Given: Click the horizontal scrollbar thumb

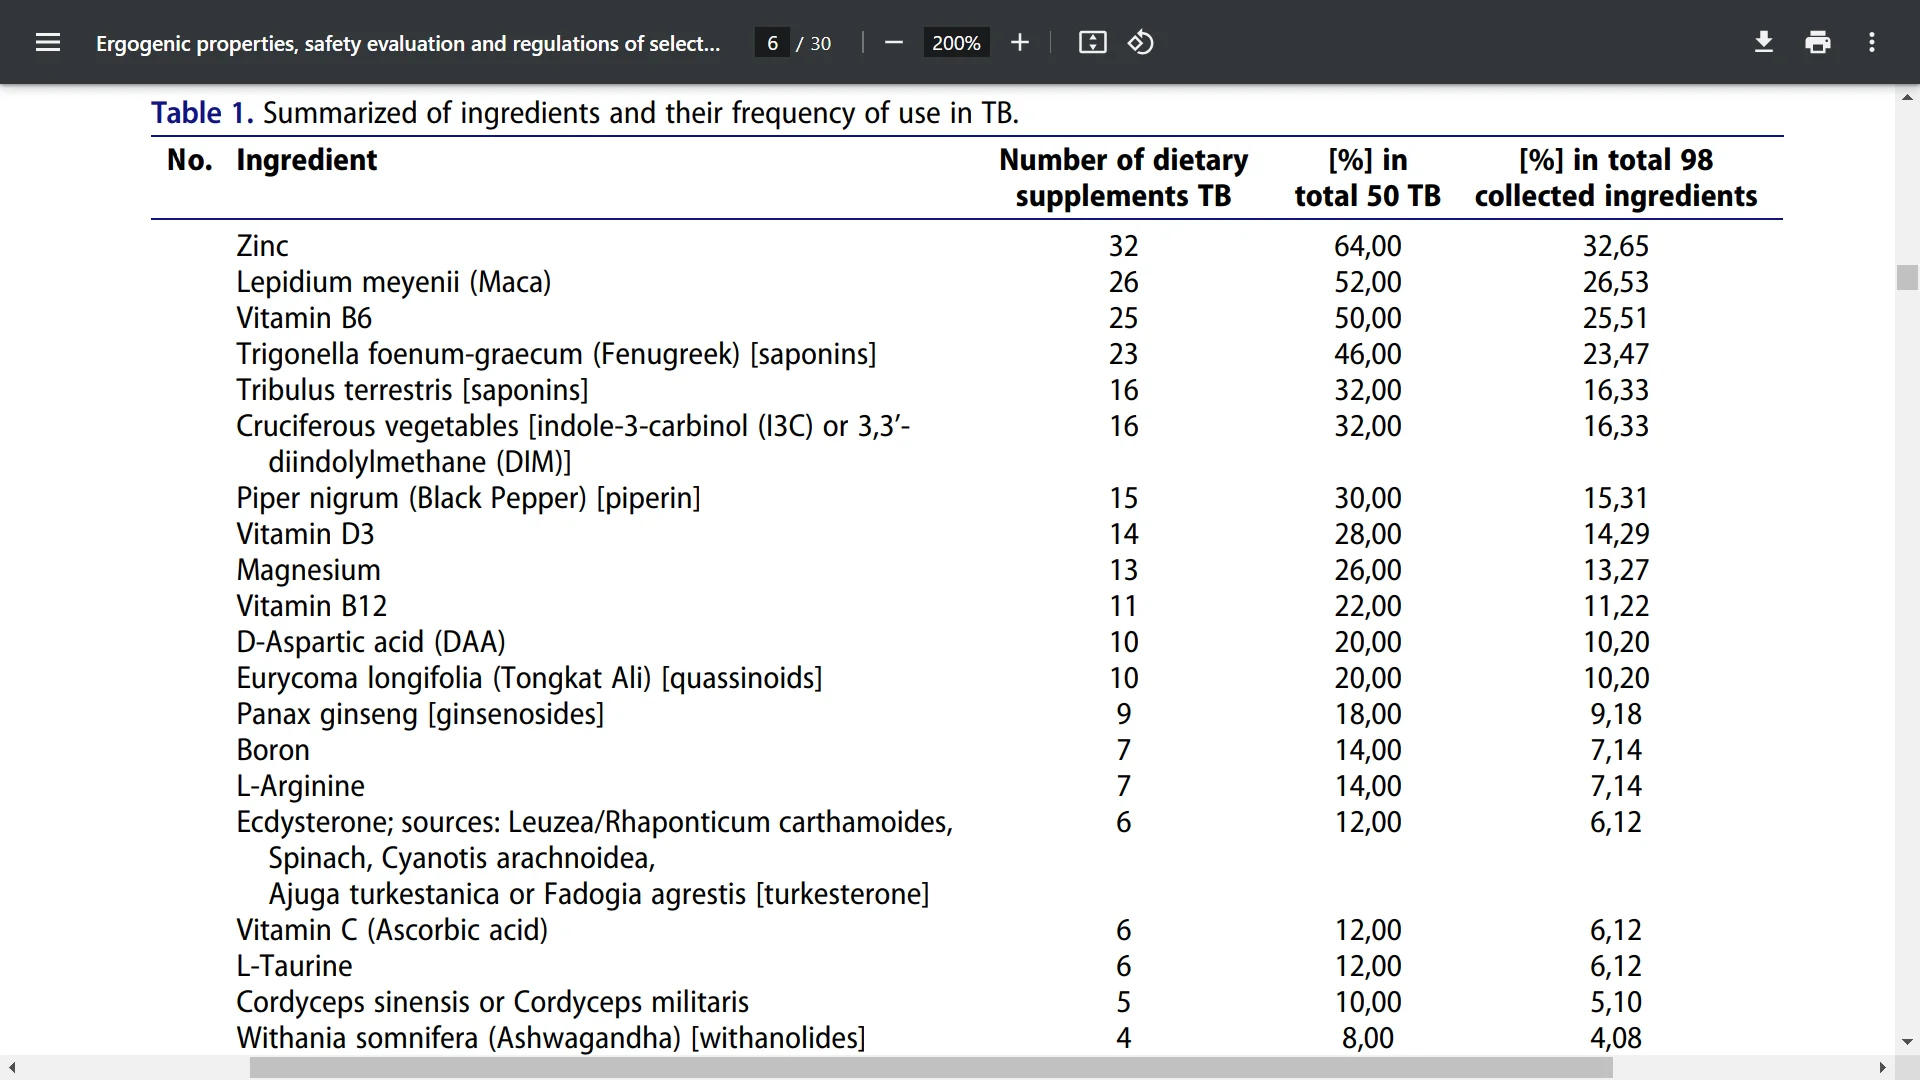Looking at the screenshot, I should [930, 1068].
